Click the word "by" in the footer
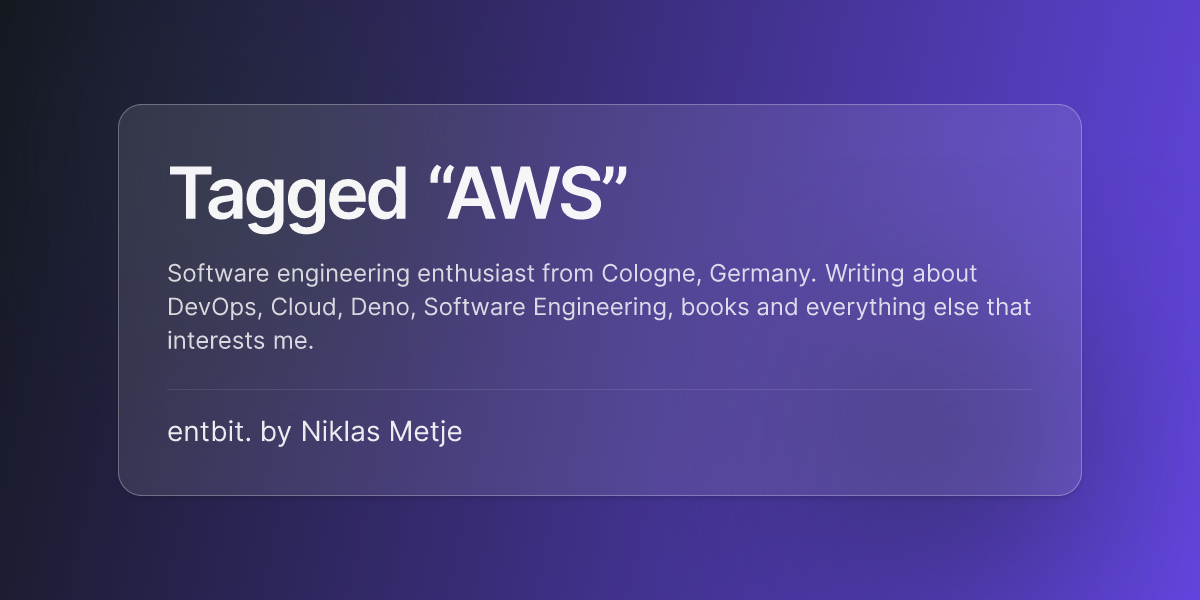This screenshot has height=600, width=1200. coord(275,434)
